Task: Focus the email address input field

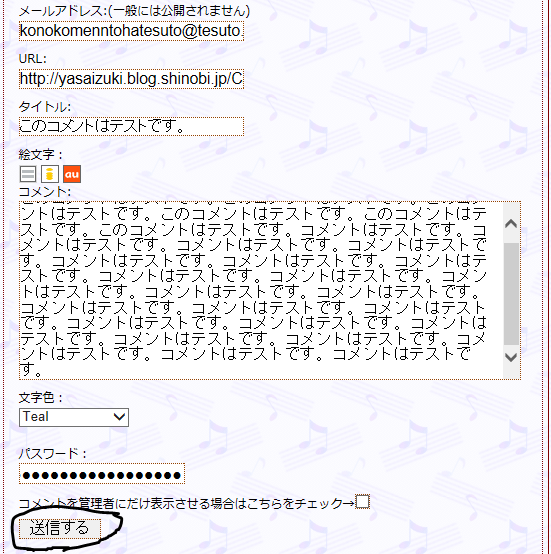Action: [x=131, y=31]
